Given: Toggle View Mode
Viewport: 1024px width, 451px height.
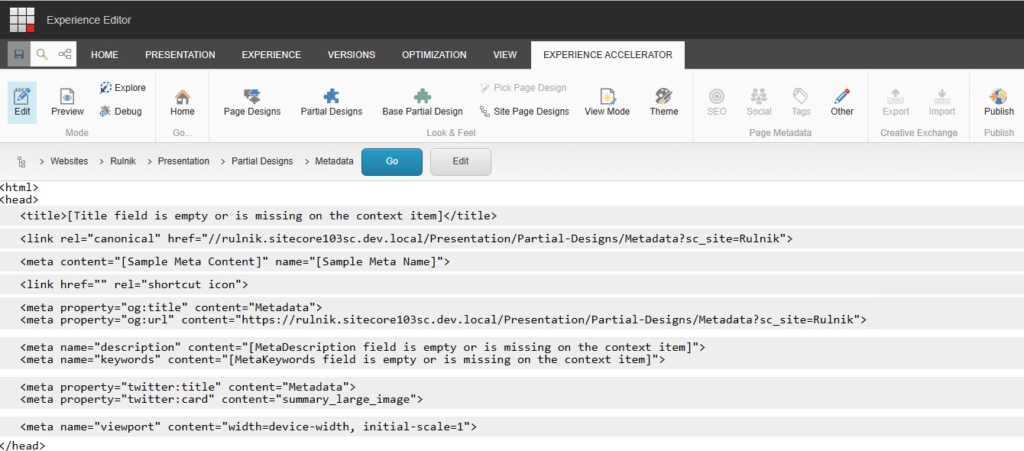Looking at the screenshot, I should pos(607,102).
